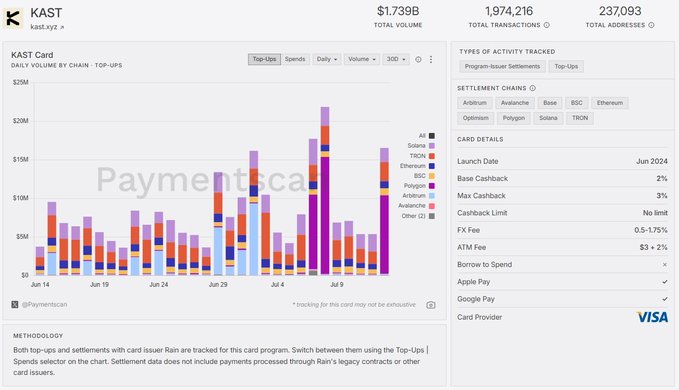Click the 237,093 total addresses value
This screenshot has height=390, width=679.
[620, 11]
